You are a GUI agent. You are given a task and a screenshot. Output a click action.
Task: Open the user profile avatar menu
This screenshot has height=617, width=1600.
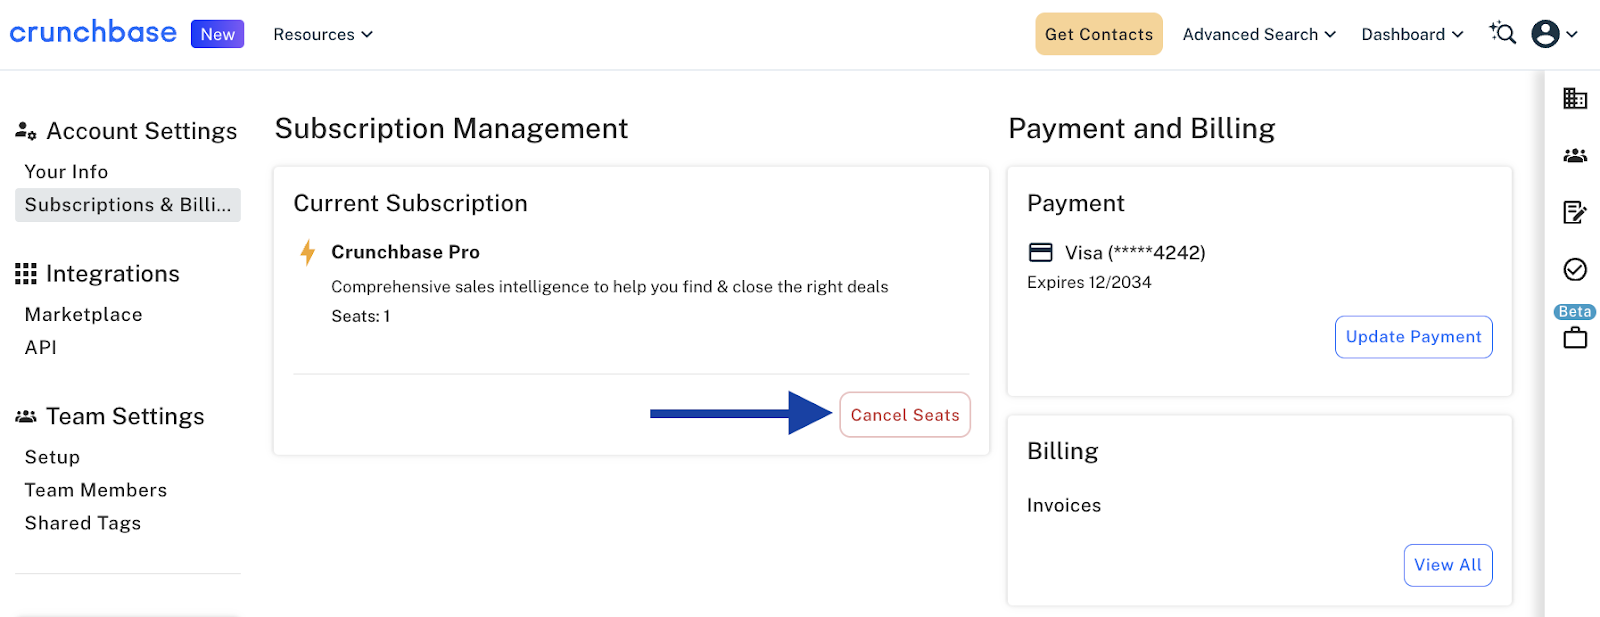click(1555, 34)
